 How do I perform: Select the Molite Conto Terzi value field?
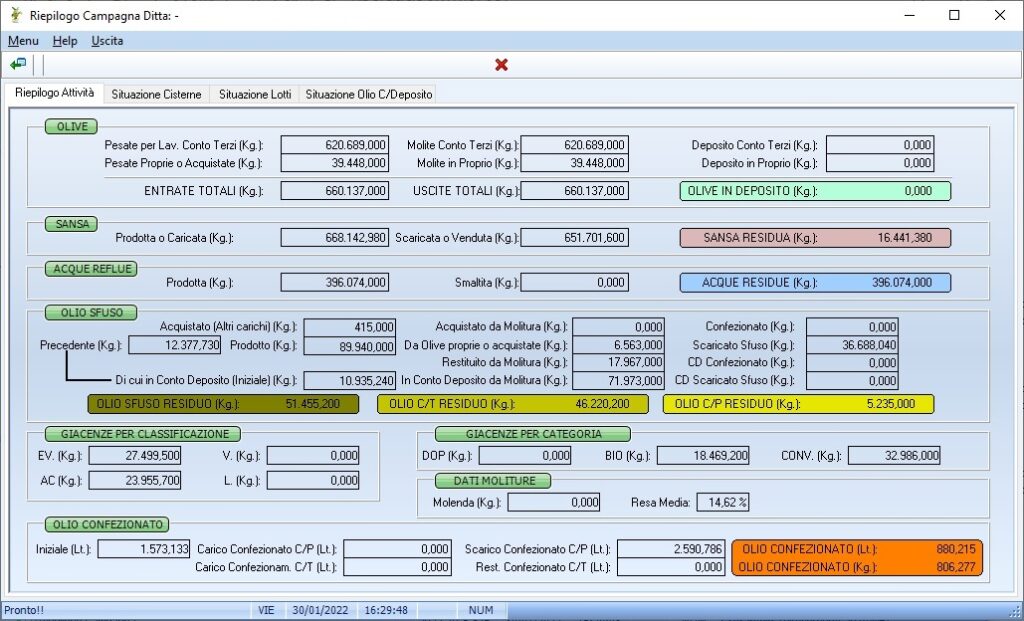pos(575,145)
